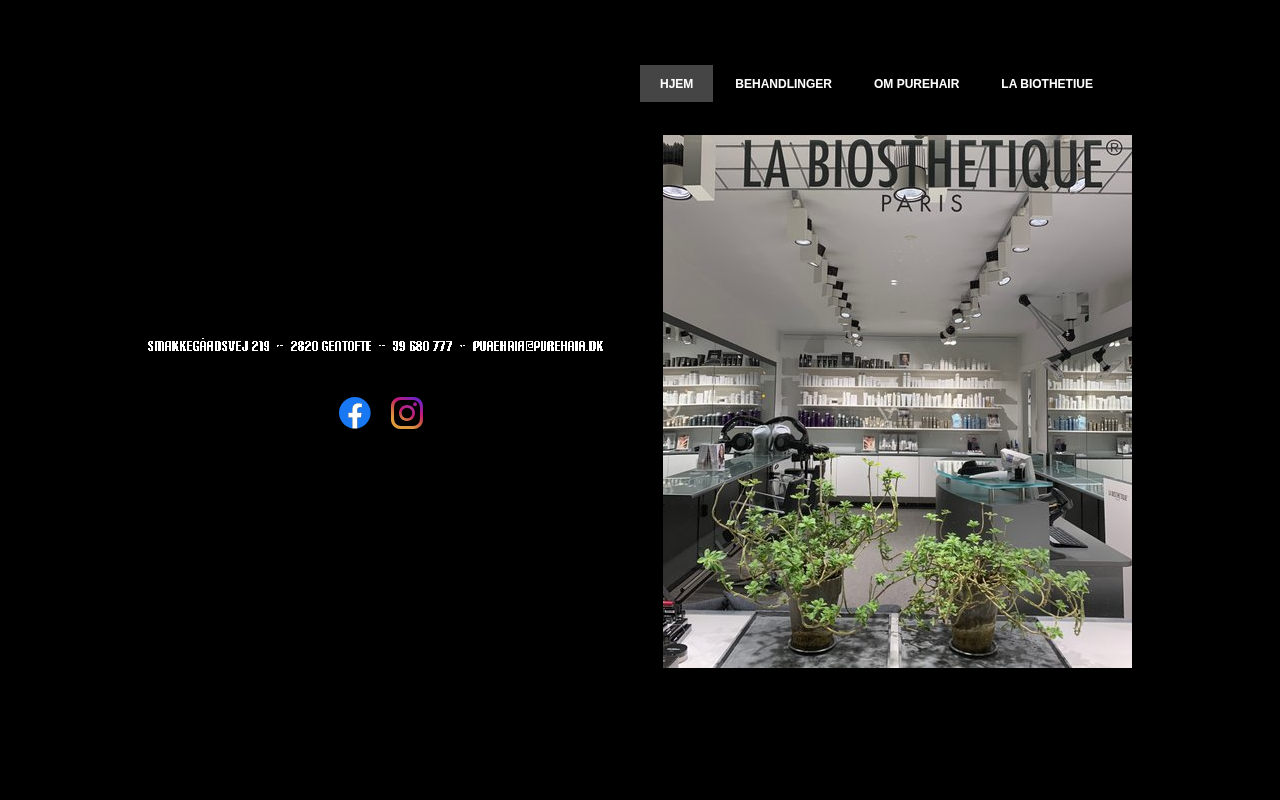Click the registered trademark symbol after BIOSTHETIQUE
The width and height of the screenshot is (1280, 800).
[1114, 147]
